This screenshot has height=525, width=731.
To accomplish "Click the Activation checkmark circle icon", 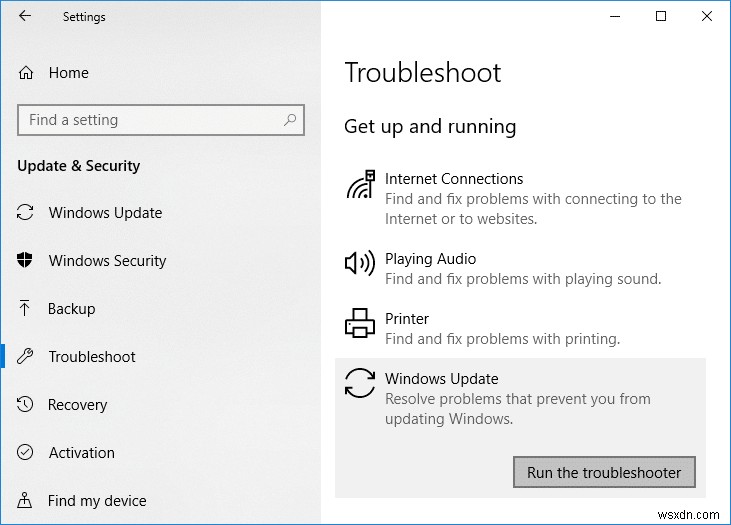I will point(26,453).
